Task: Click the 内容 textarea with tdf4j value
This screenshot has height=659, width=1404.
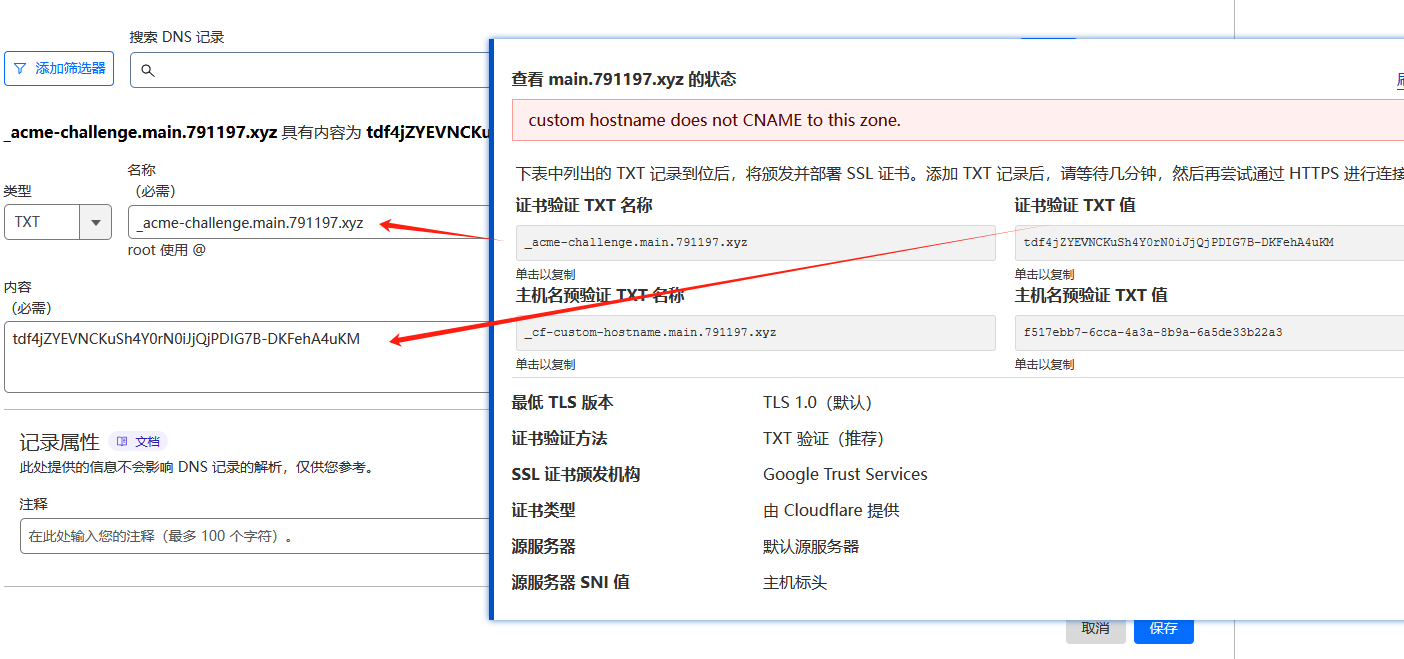Action: tap(247, 357)
